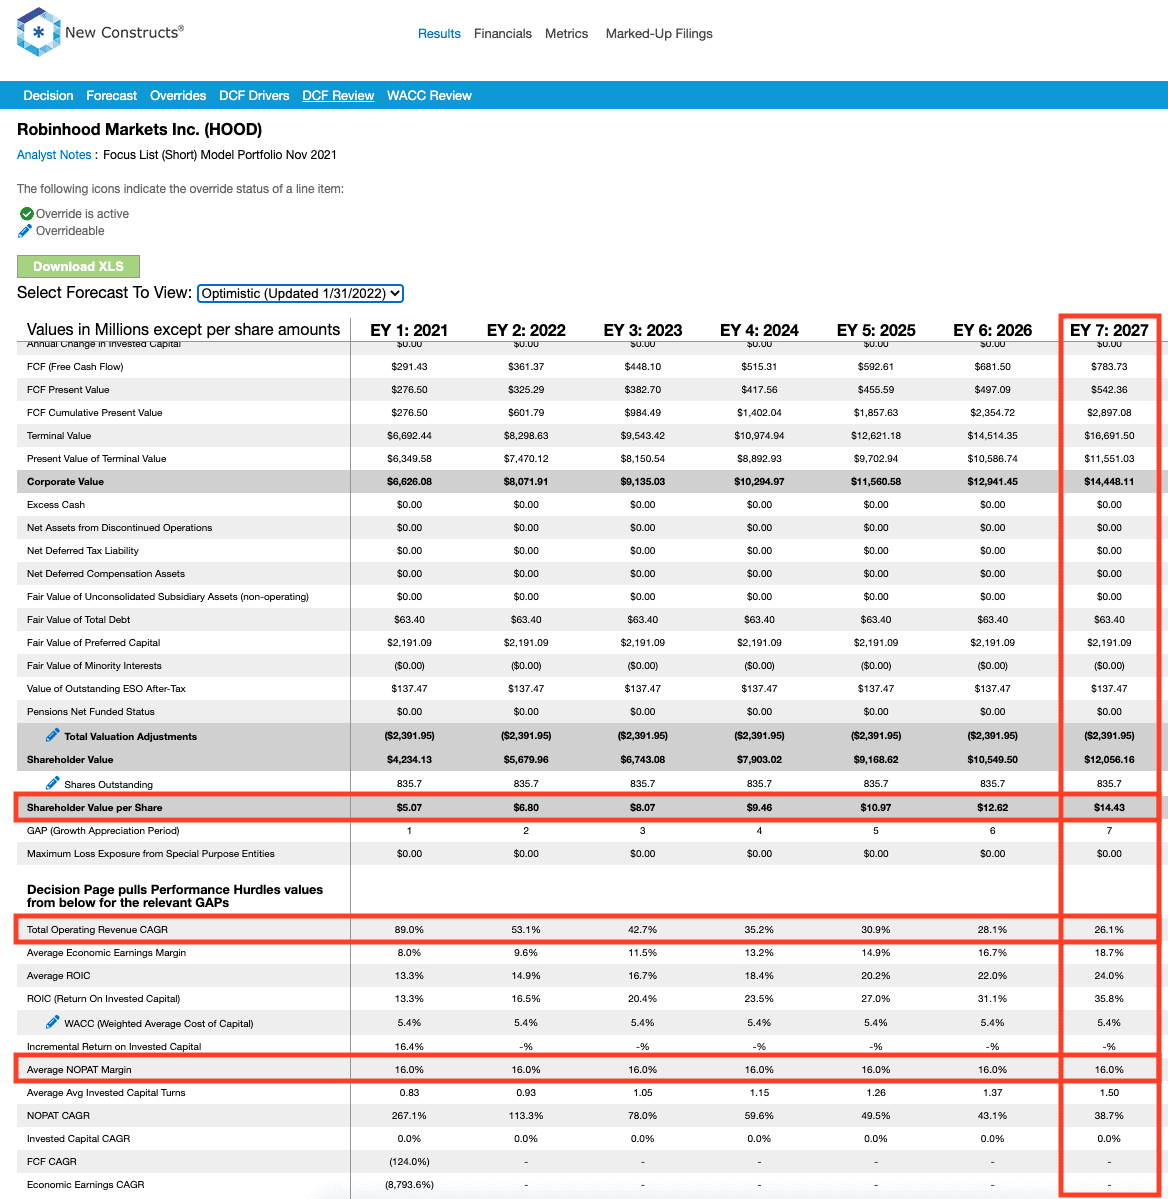Click the 89.0% revenue CAGR cell

point(409,930)
